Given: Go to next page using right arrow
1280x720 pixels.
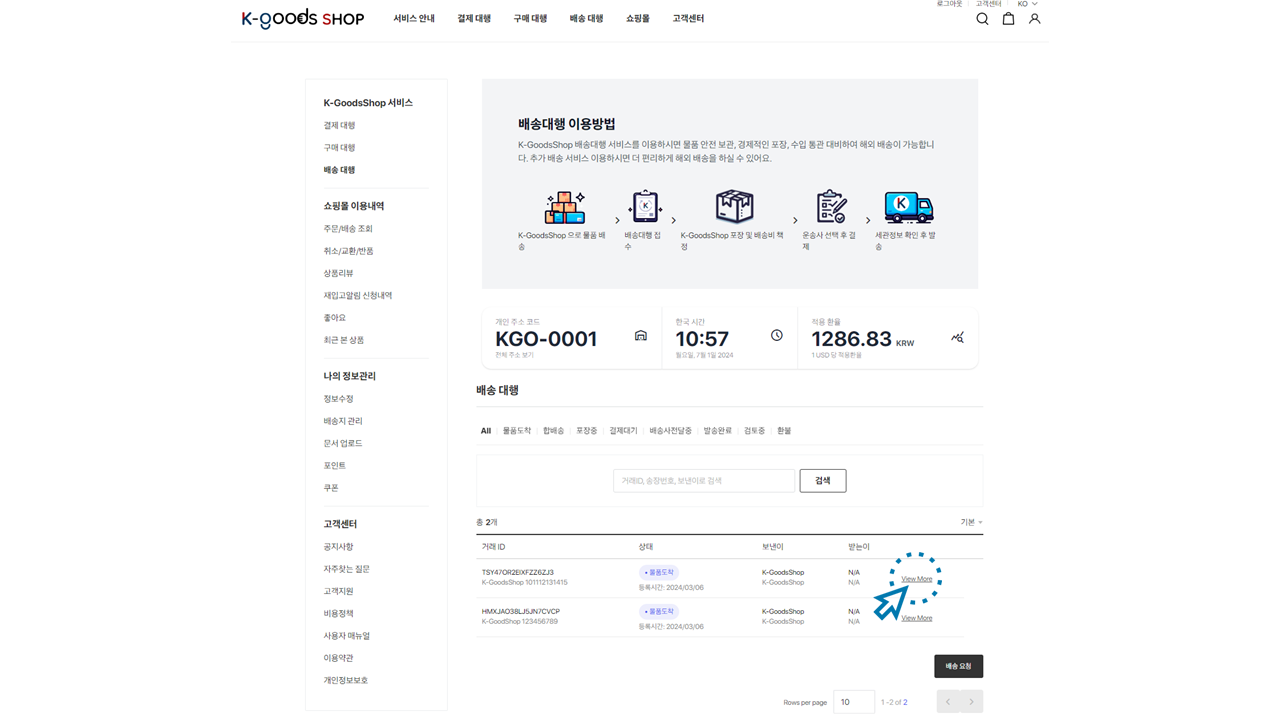Looking at the screenshot, I should point(971,702).
